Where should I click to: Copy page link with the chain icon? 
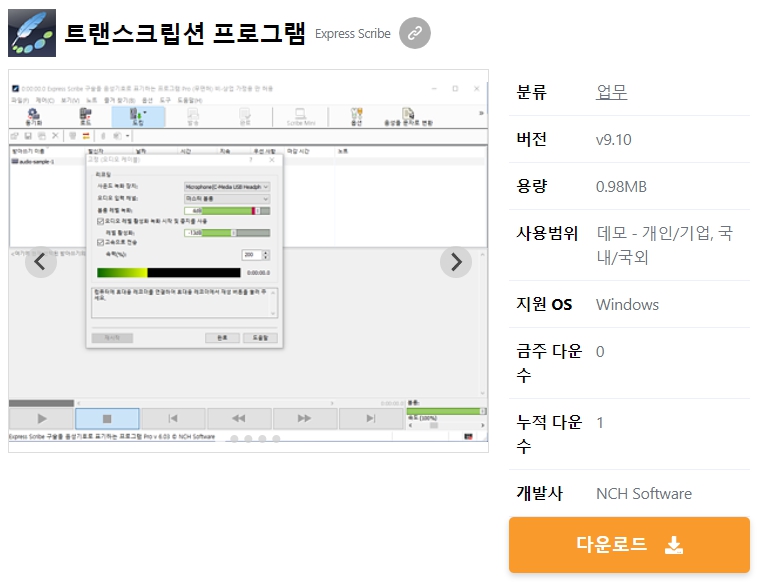point(415,33)
